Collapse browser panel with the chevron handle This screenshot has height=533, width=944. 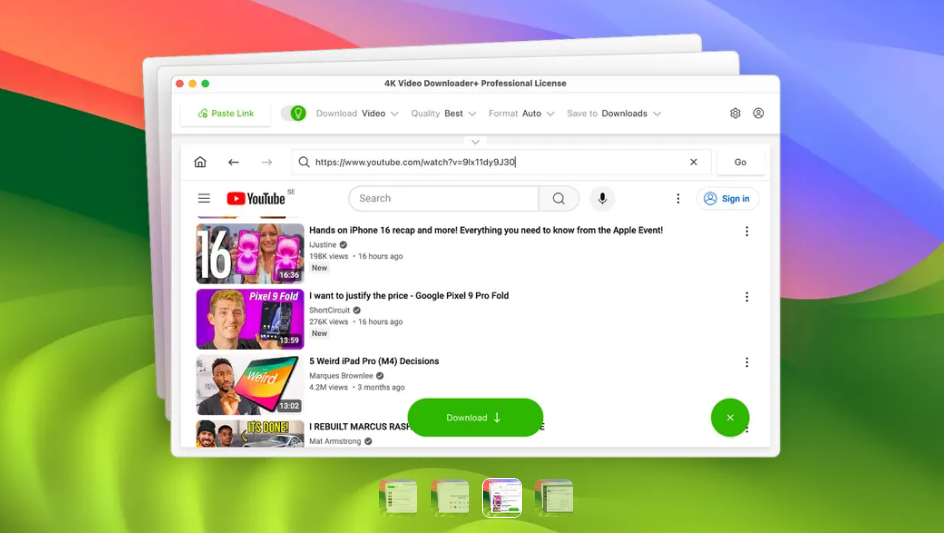click(x=475, y=142)
